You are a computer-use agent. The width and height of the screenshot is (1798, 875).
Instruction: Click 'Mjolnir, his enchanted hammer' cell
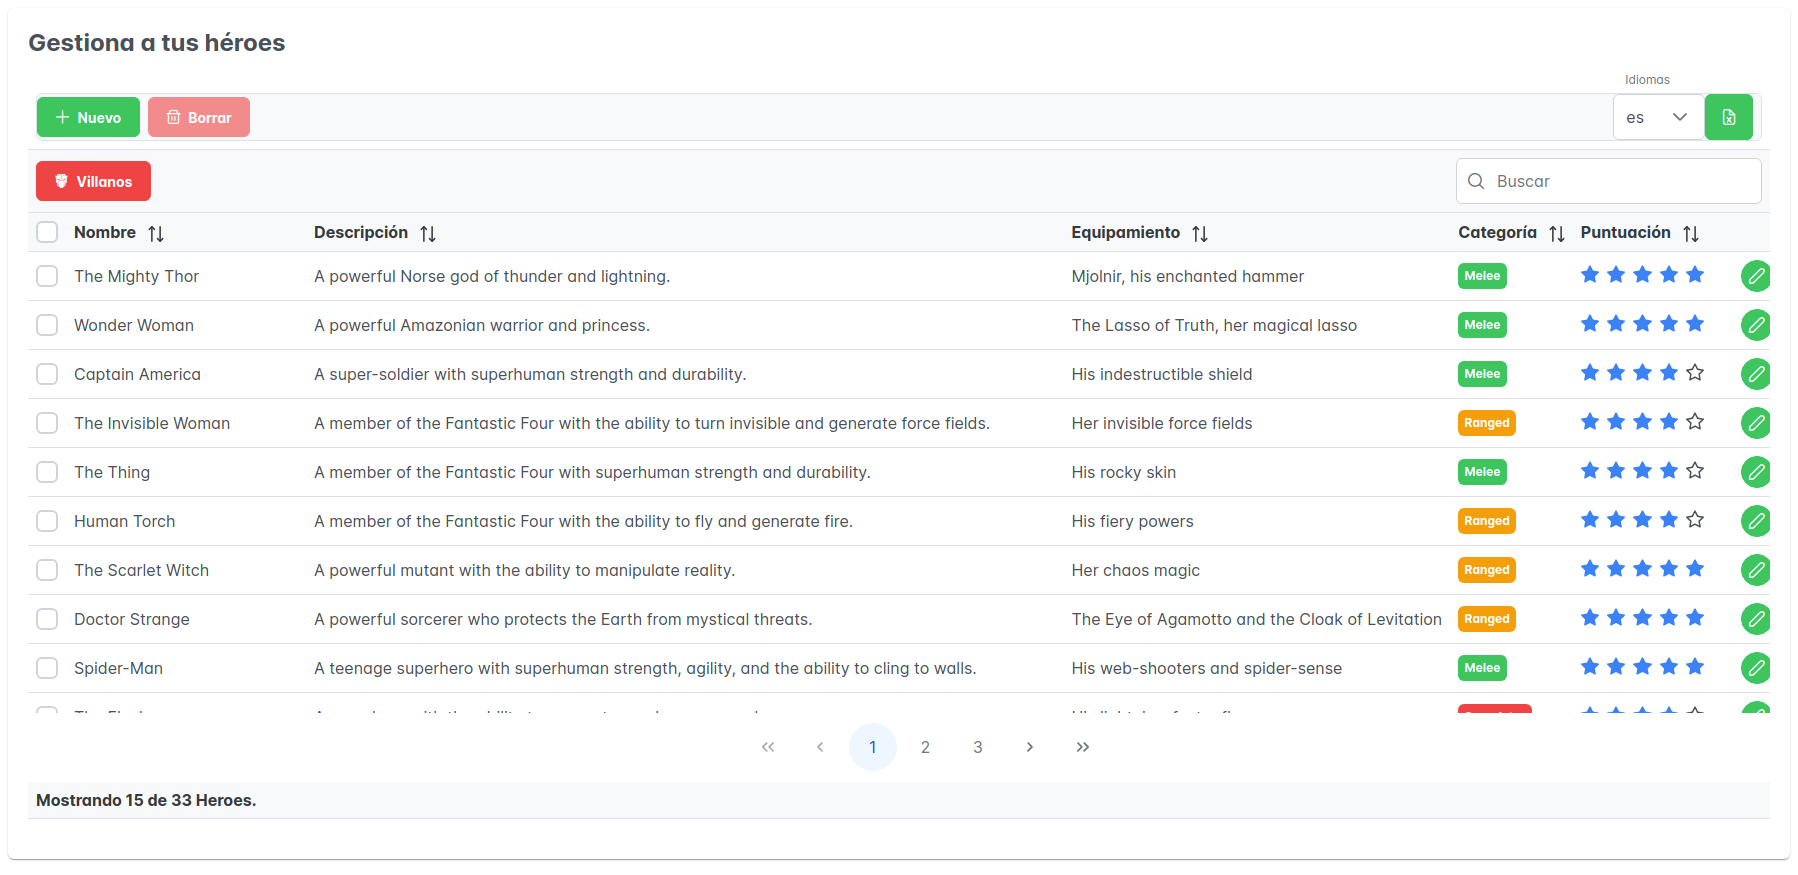point(1188,276)
